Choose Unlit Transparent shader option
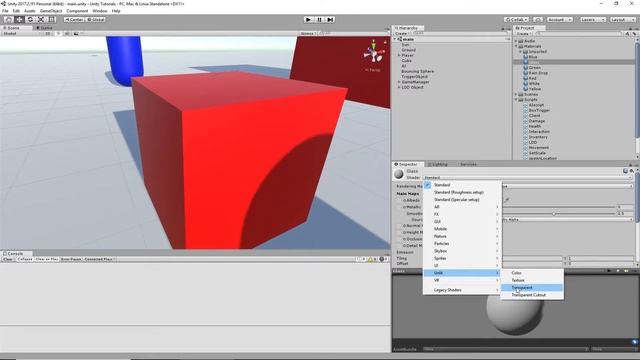Screen dimensions: 640x360 (x=532, y=288)
